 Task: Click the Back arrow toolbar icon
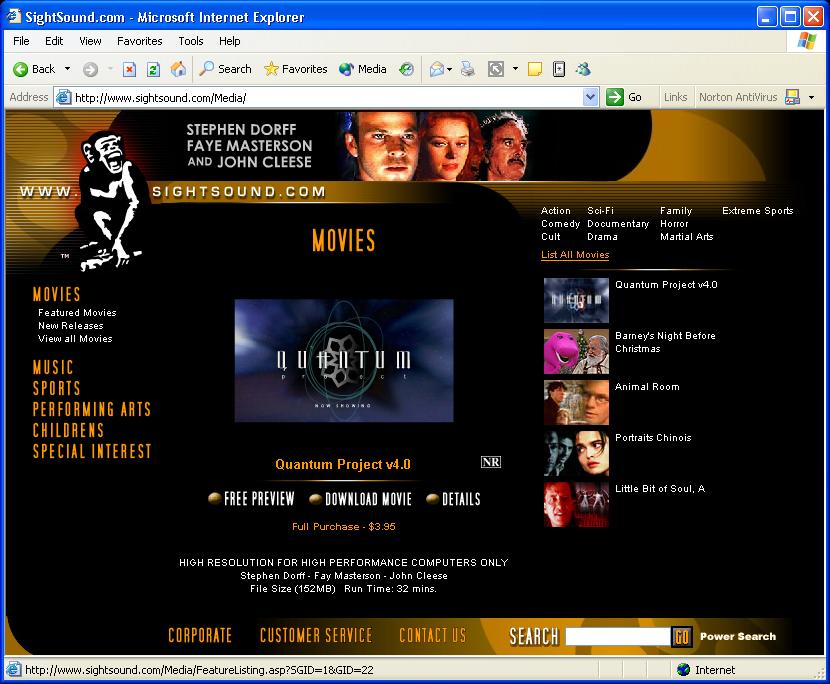click(21, 69)
